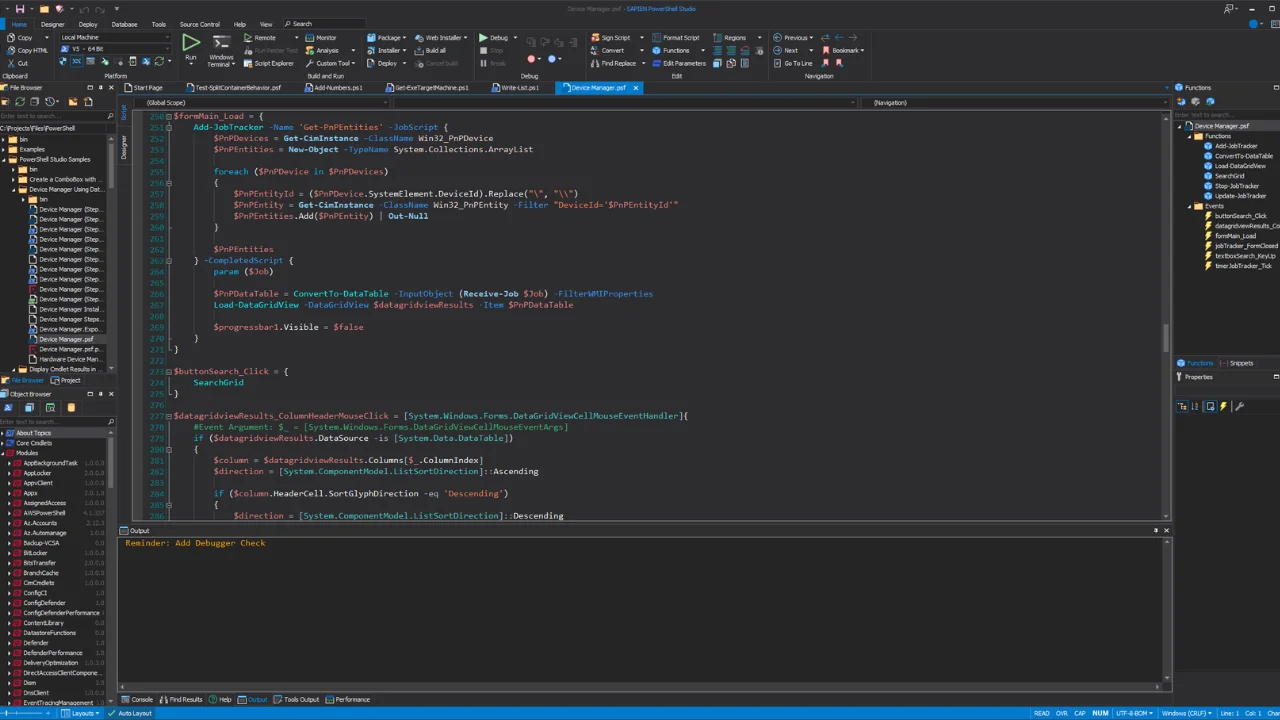Click the Previous navigation arrow icon
Image resolution: width=1280 pixels, height=720 pixels.
tap(777, 37)
